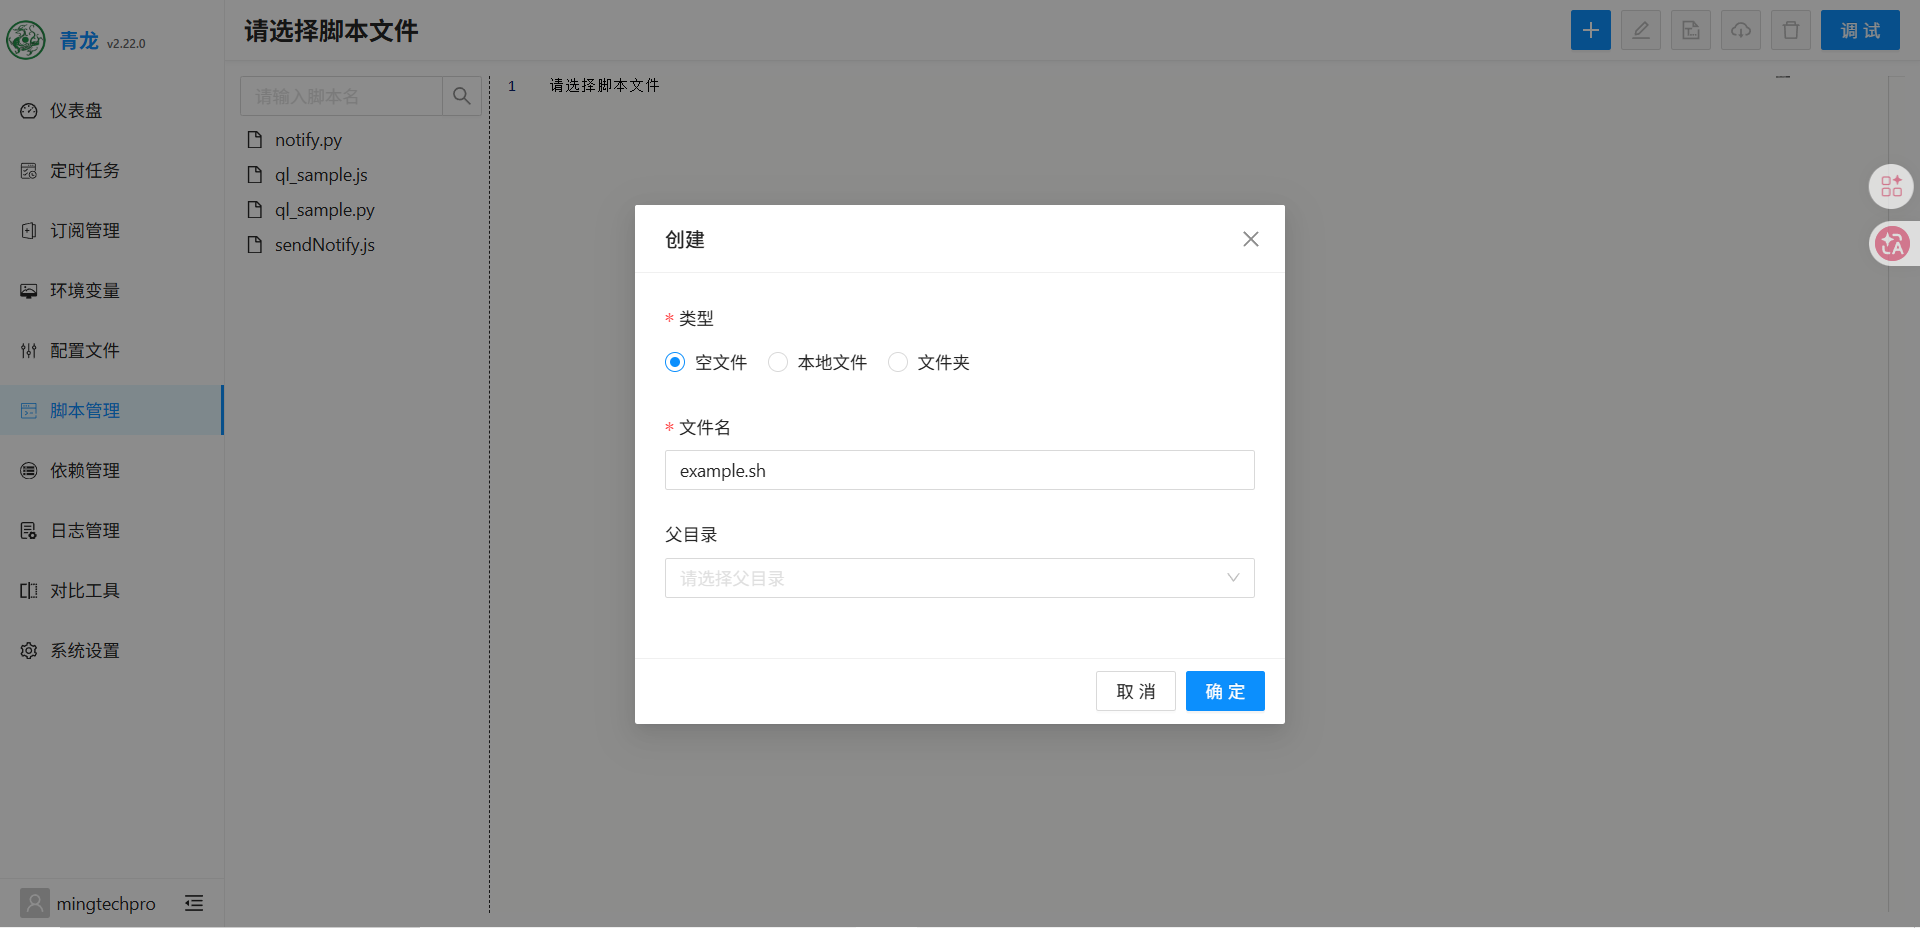
Task: Click the 青龙 title text
Action: pos(79,40)
